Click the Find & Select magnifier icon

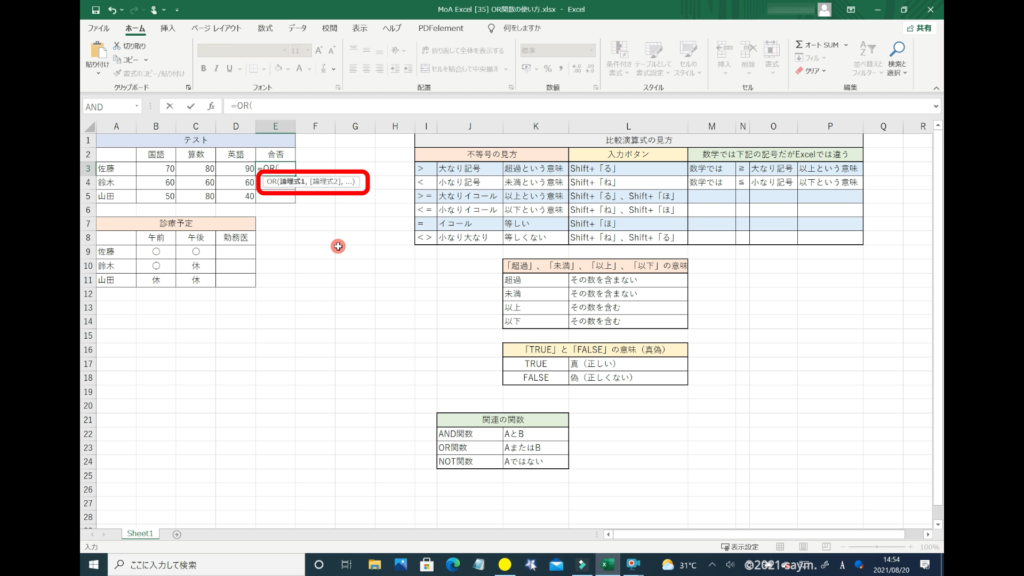pyautogui.click(x=897, y=49)
